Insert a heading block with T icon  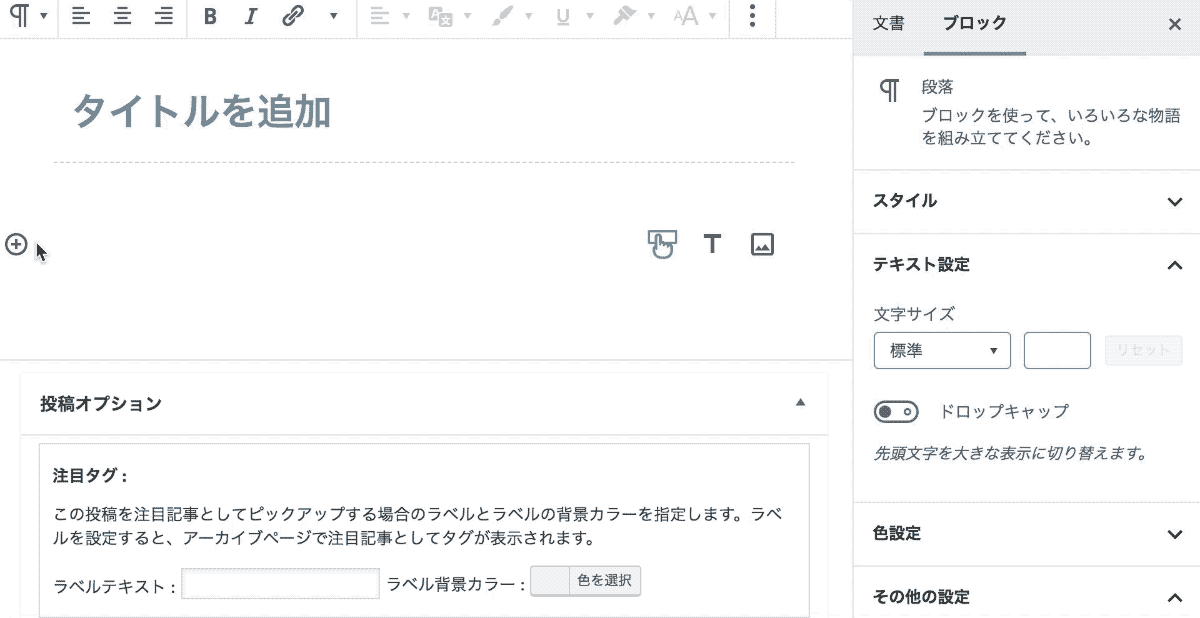coord(711,244)
